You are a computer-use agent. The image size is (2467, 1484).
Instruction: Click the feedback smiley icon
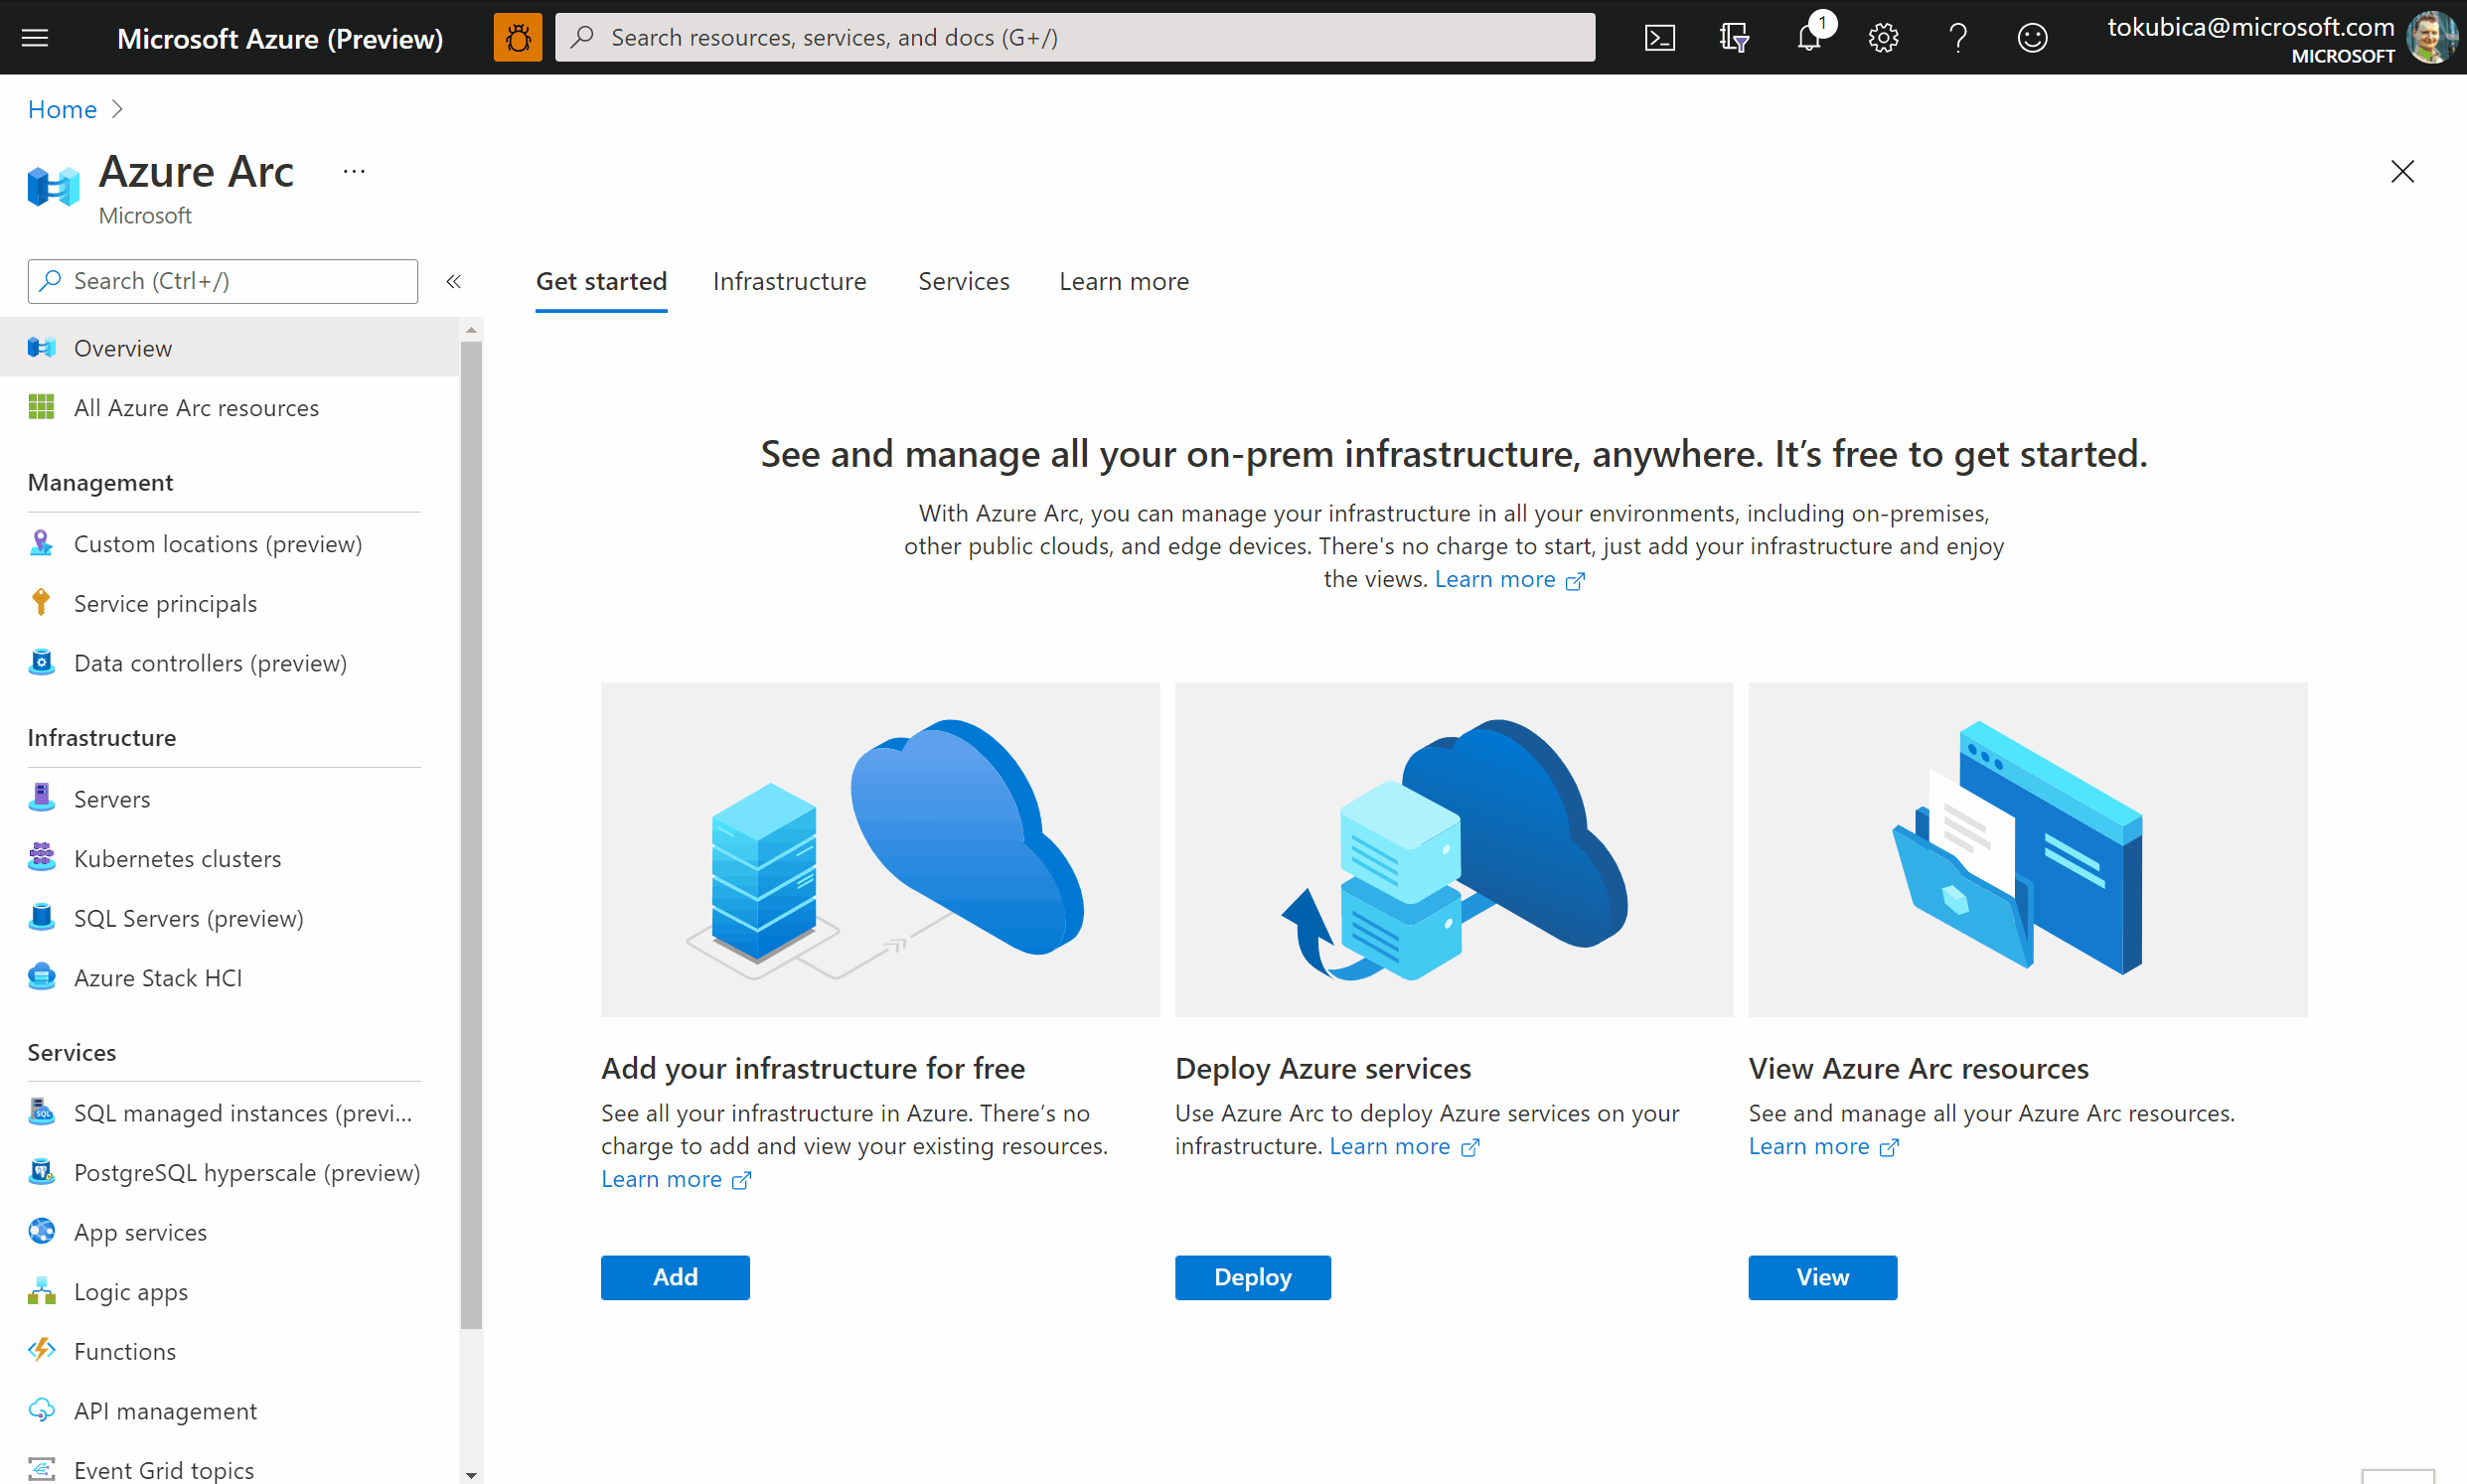pos(2032,38)
